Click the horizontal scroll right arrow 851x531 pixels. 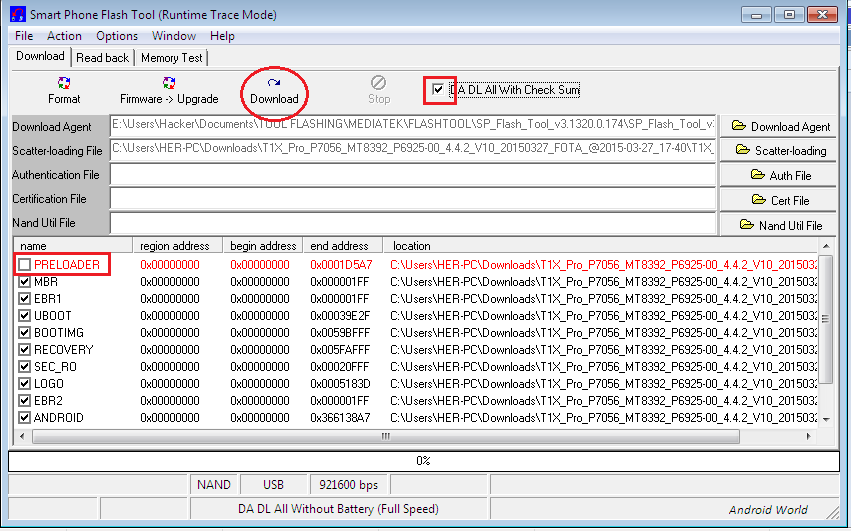click(x=809, y=436)
